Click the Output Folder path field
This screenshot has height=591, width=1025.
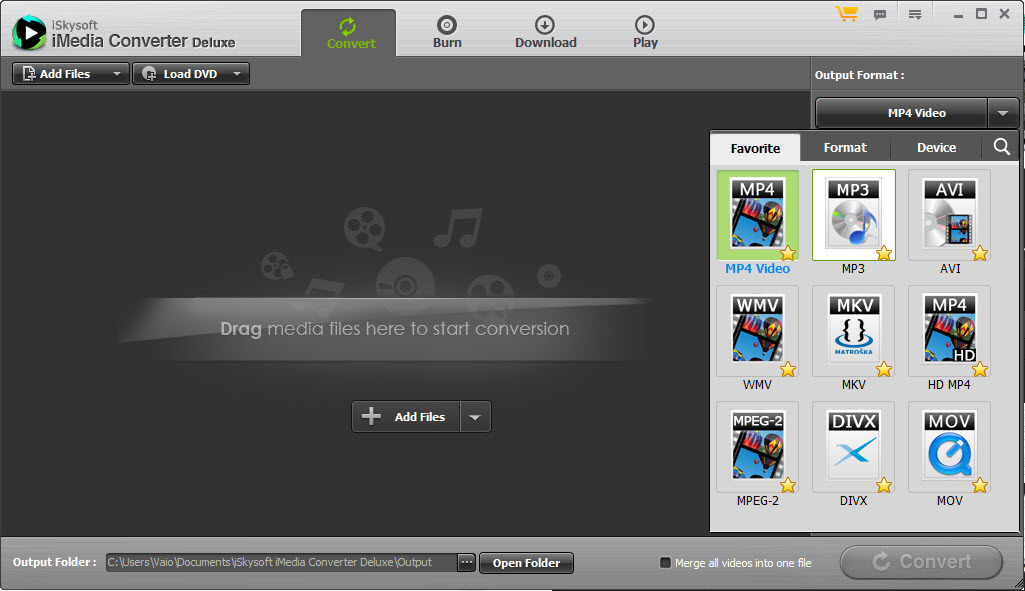[x=282, y=562]
